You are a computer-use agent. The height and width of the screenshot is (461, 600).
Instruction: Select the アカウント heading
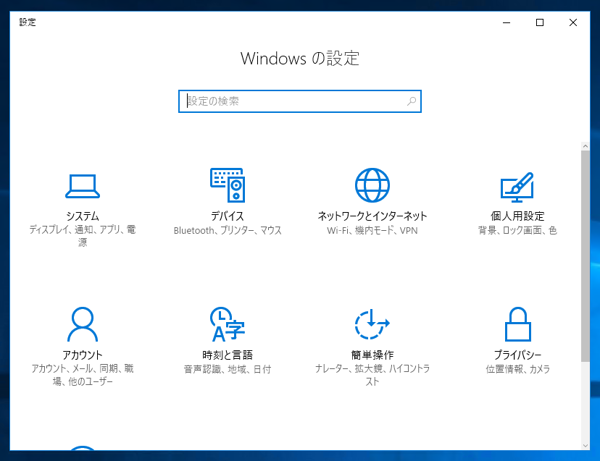click(x=82, y=355)
